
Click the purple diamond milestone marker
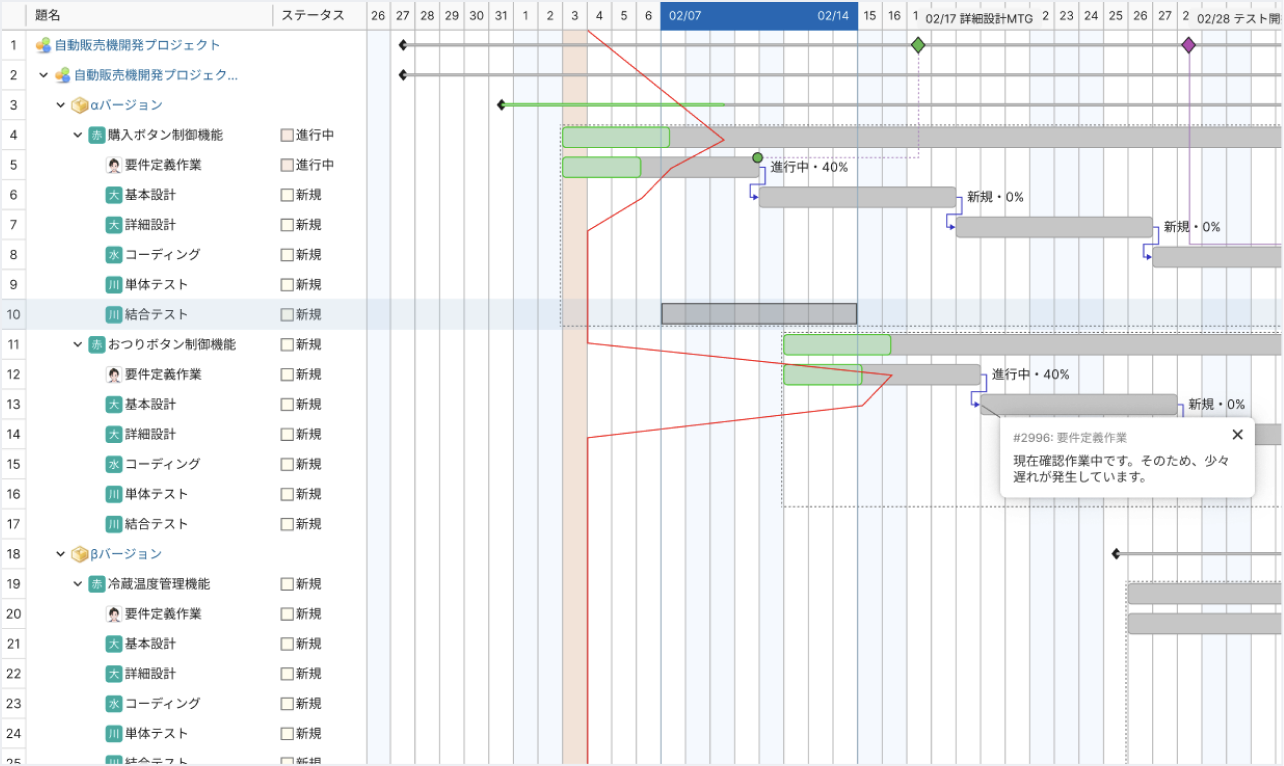(1188, 45)
